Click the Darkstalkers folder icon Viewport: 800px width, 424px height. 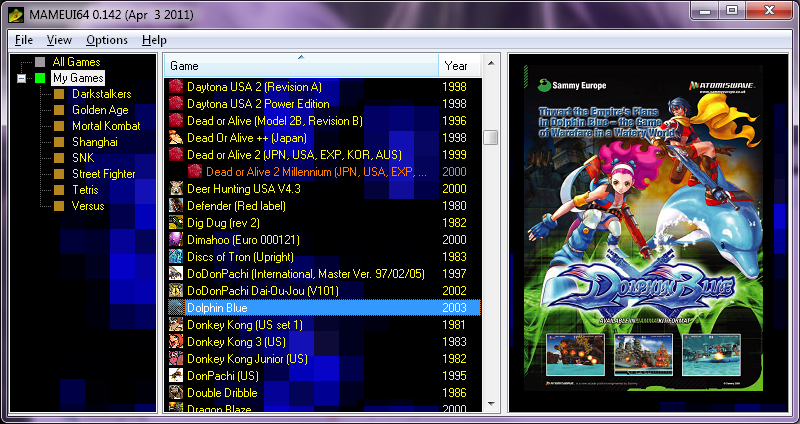pyautogui.click(x=59, y=94)
